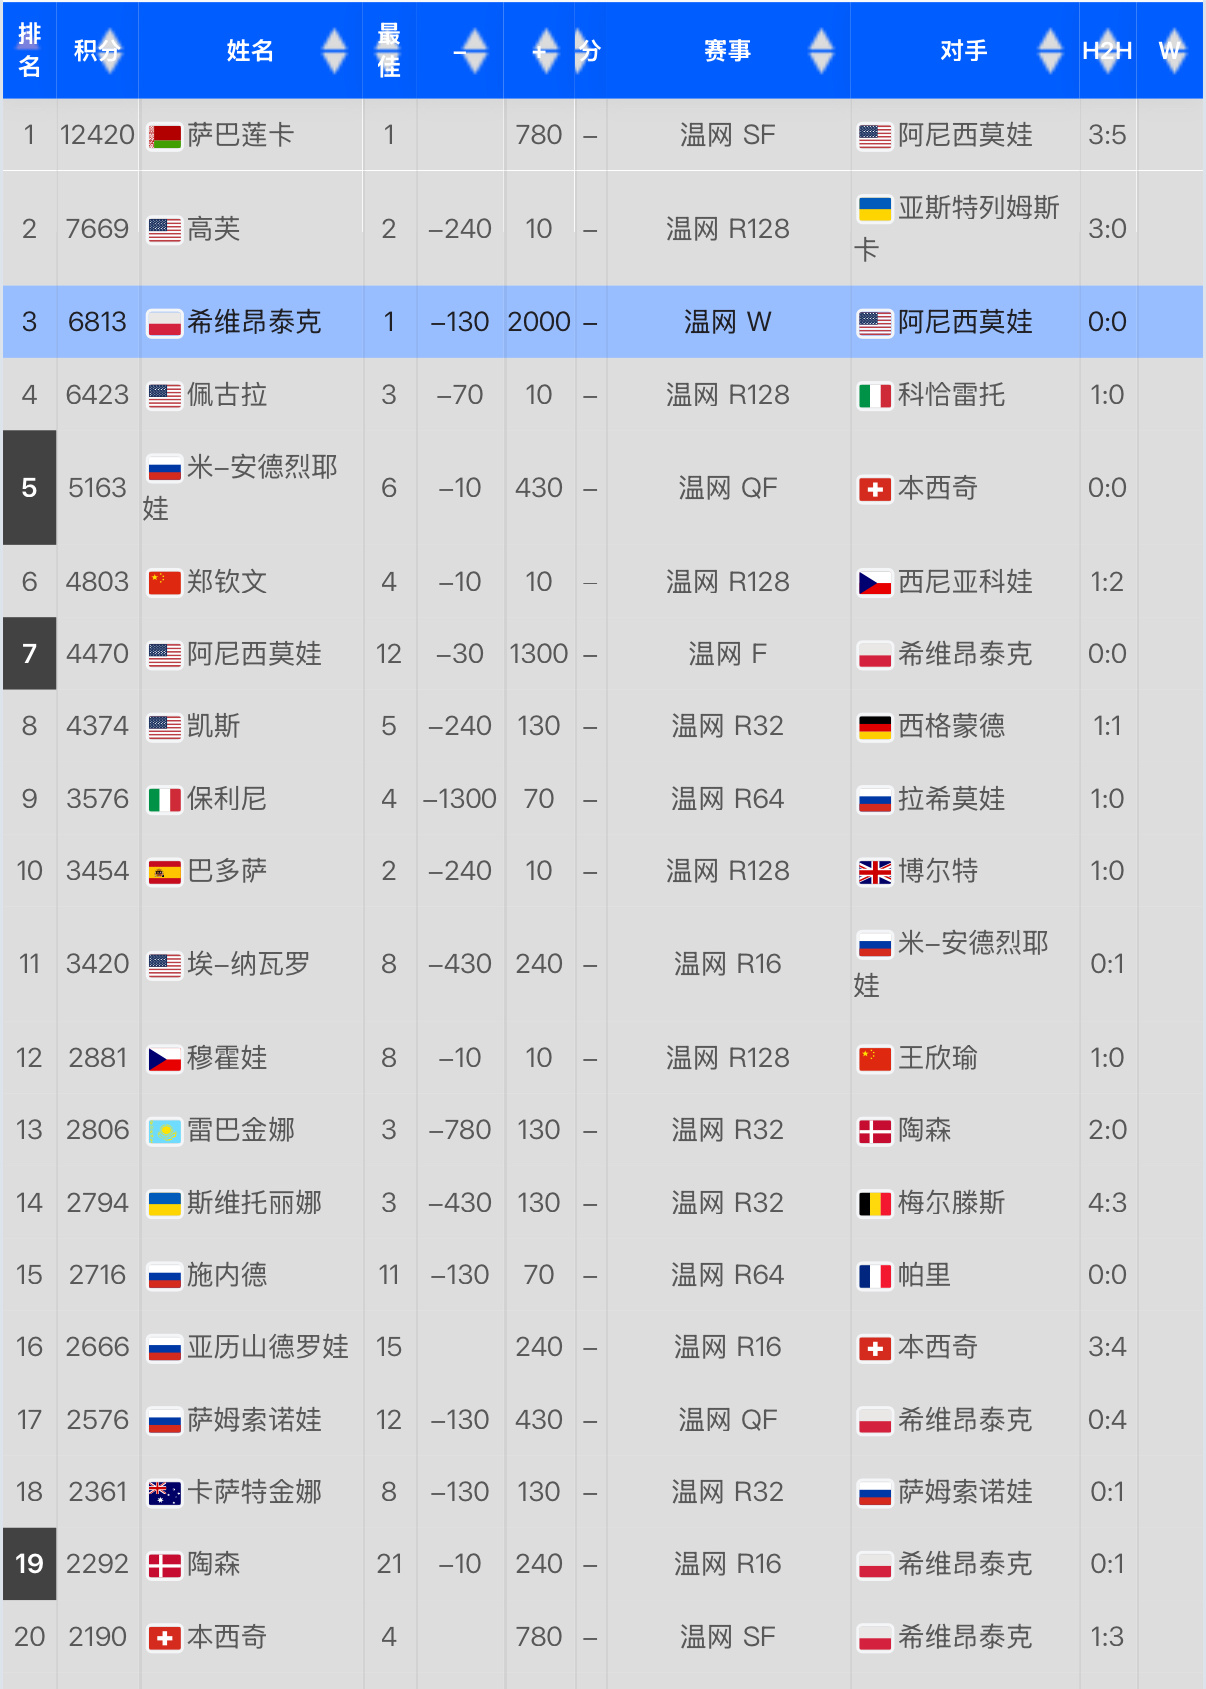Click France flag beside 帕里

point(875,1276)
